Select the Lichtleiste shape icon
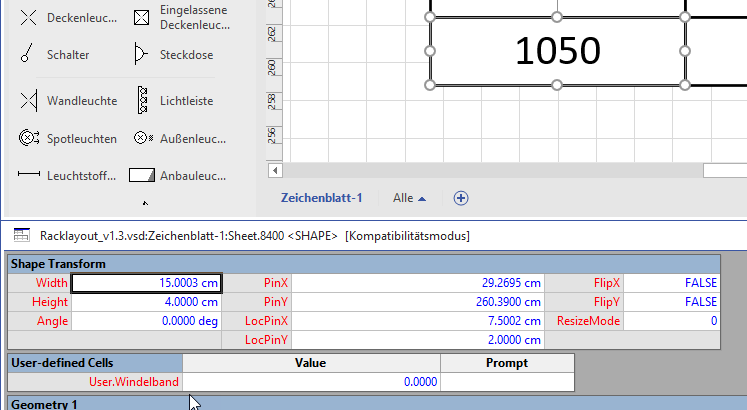This screenshot has height=410, width=747. click(143, 101)
